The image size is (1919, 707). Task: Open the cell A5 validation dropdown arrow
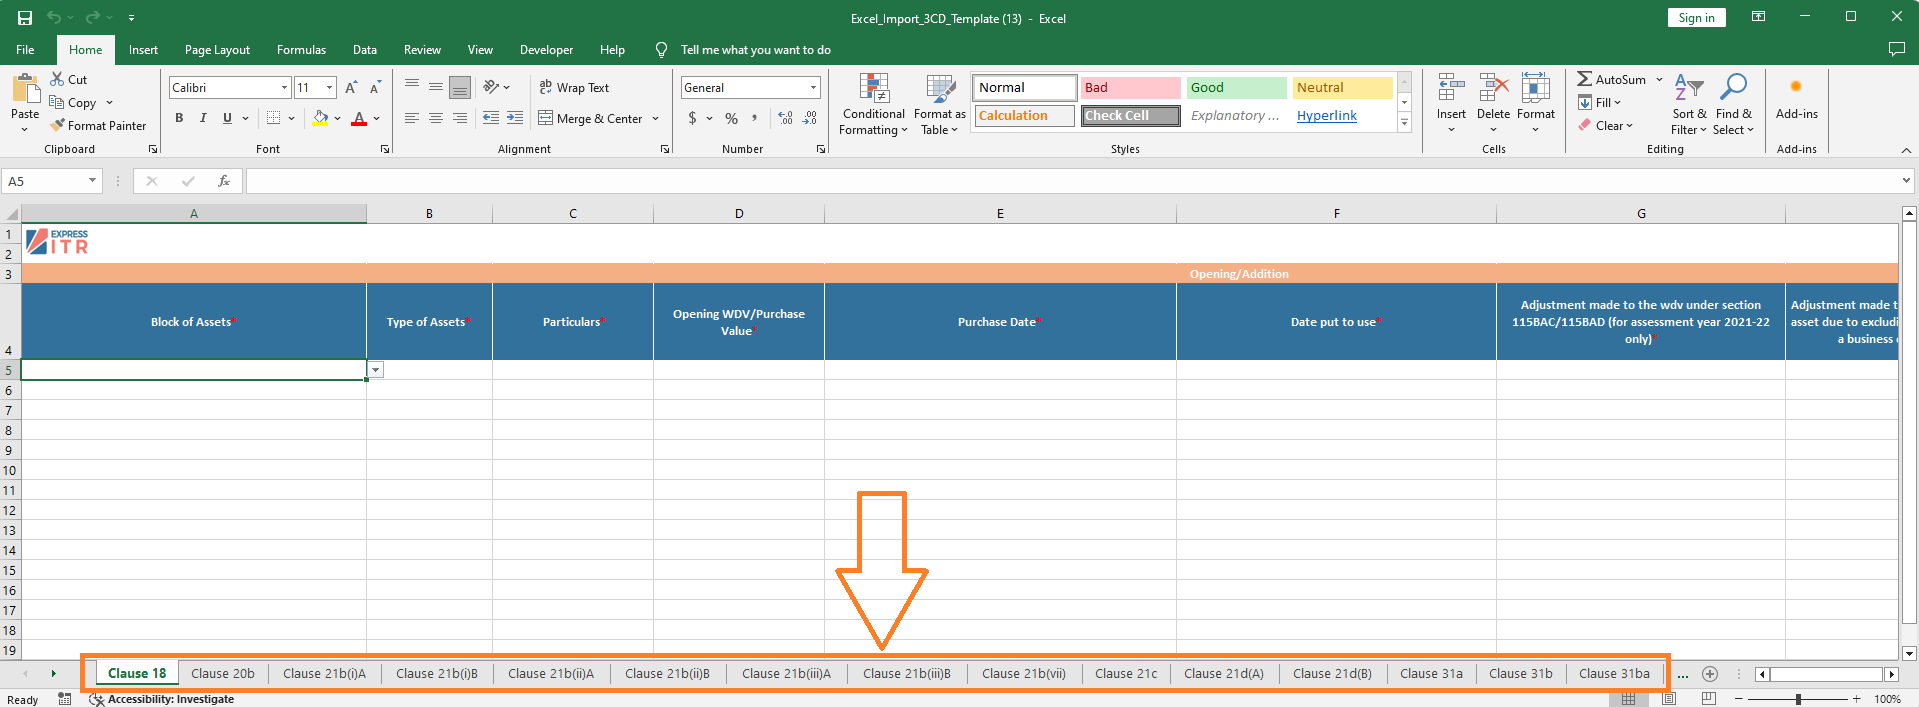pyautogui.click(x=376, y=370)
